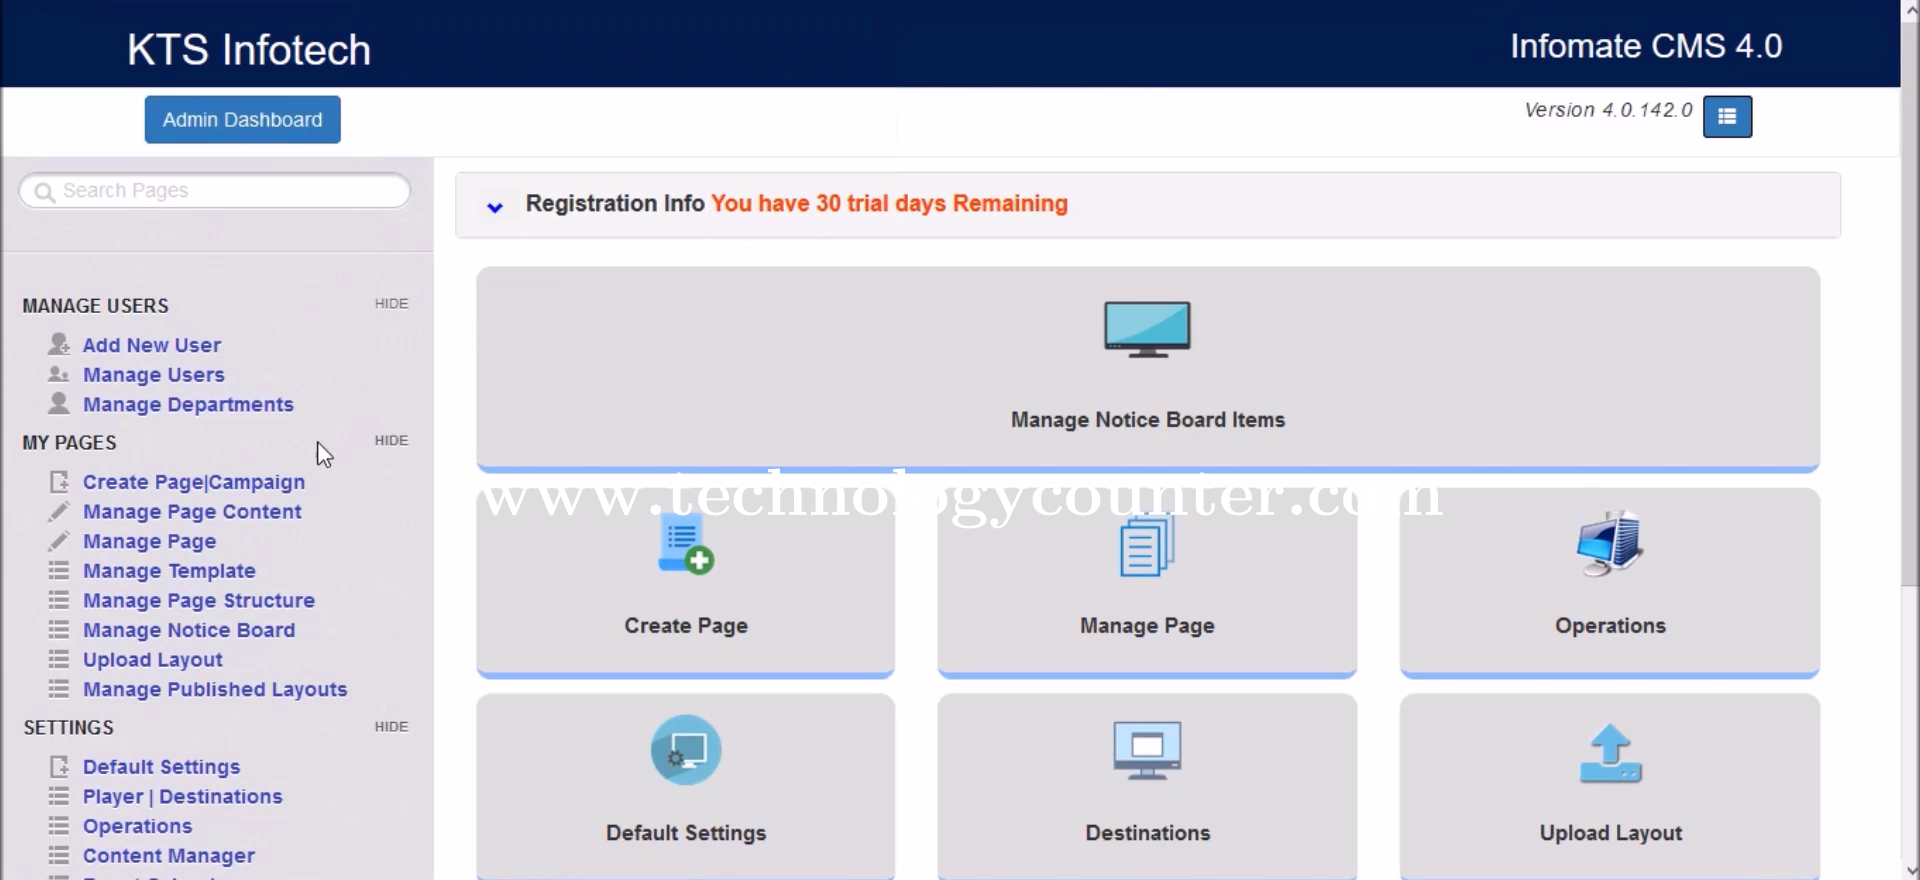The height and width of the screenshot is (880, 1920).
Task: Open the Default Settings tile label
Action: (686, 833)
